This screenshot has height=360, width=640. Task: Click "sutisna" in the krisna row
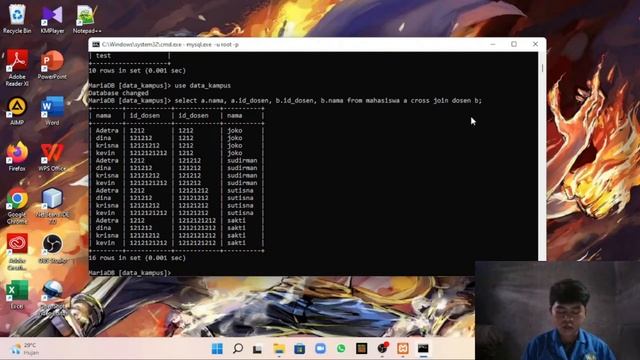tap(240, 205)
